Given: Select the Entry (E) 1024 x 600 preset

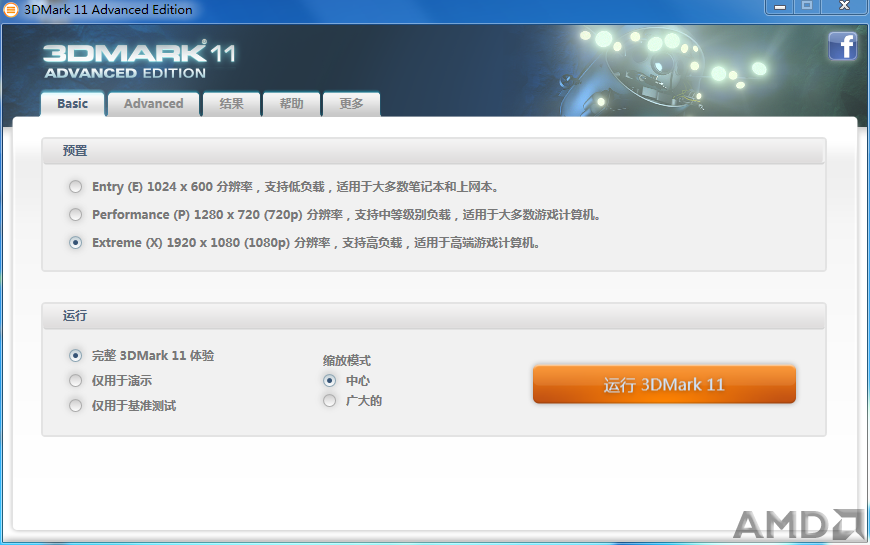Looking at the screenshot, I should (x=75, y=187).
